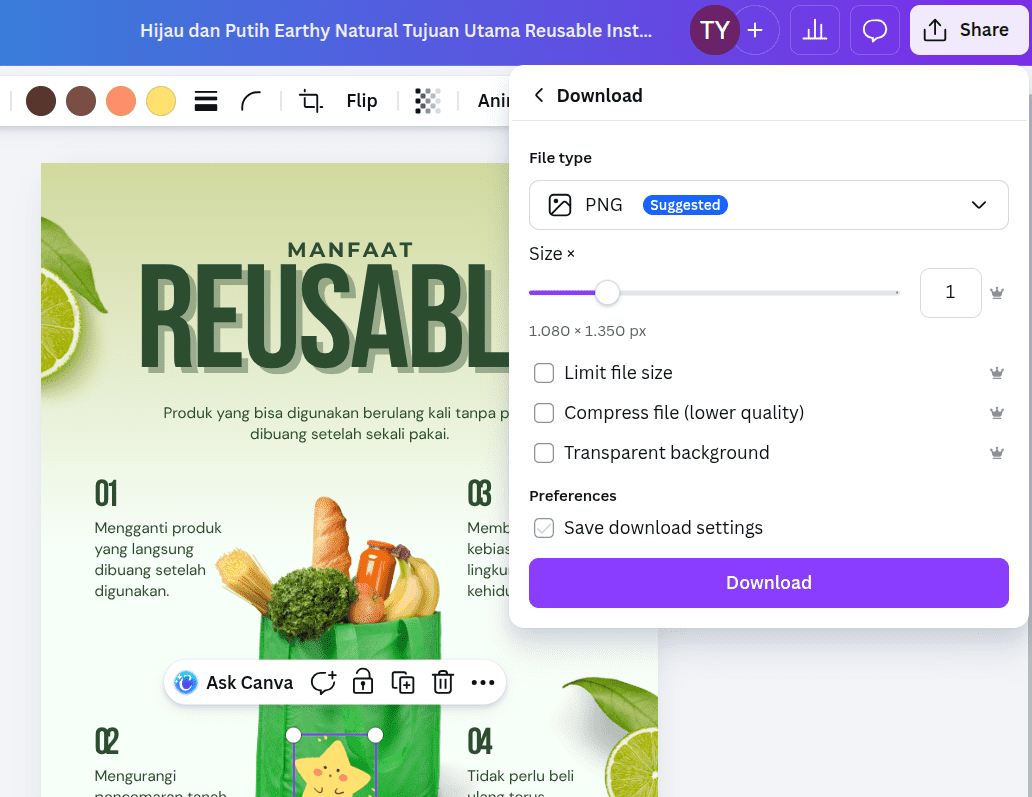Open the line weight stroke style icon
Image resolution: width=1032 pixels, height=797 pixels.
pyautogui.click(x=206, y=101)
